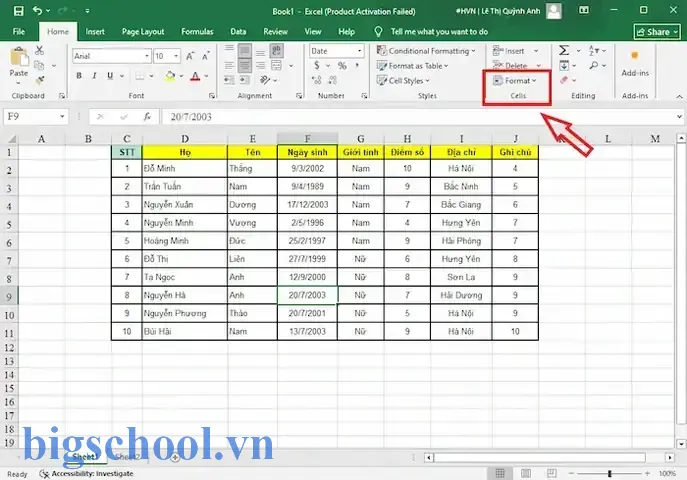The height and width of the screenshot is (480, 687).
Task: Click the Sort & Filter A-Z icon
Action: pos(594,50)
